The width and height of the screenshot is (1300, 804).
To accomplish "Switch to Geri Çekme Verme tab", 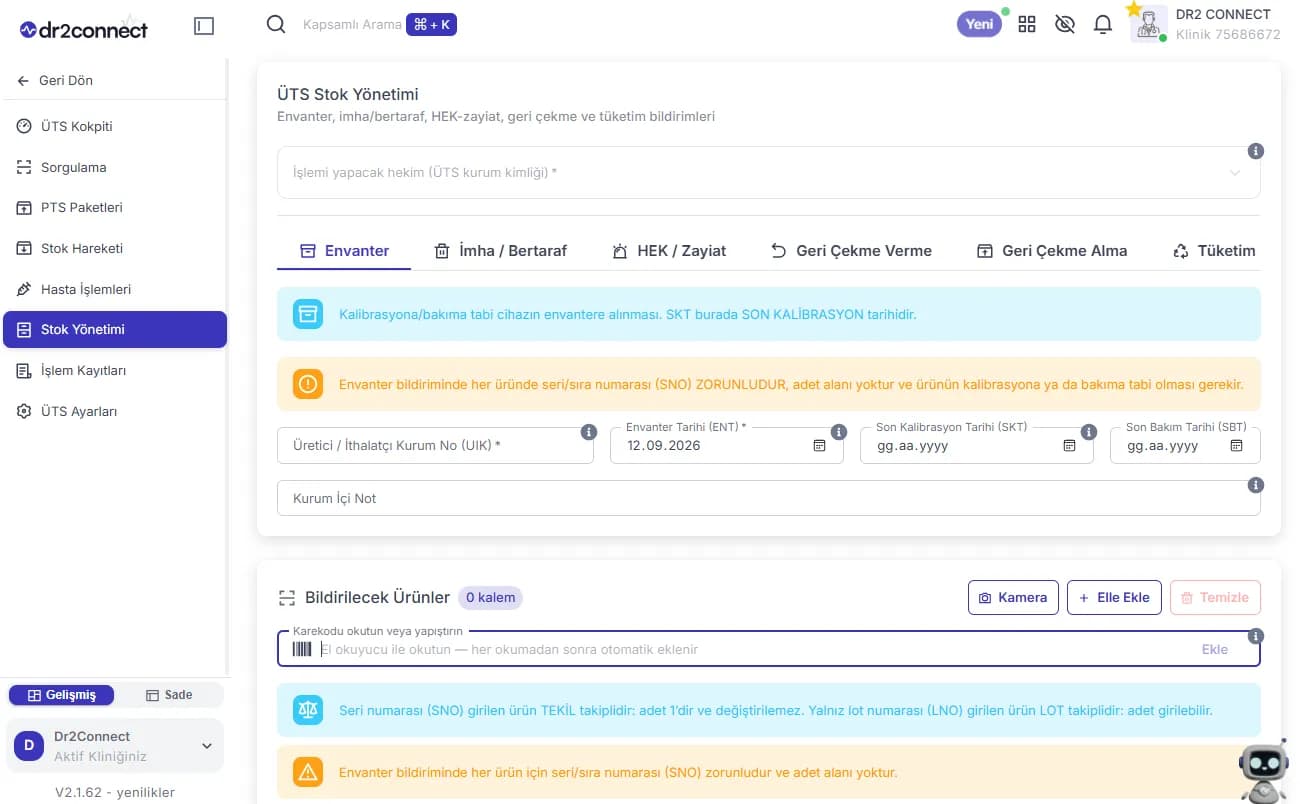I will (850, 251).
